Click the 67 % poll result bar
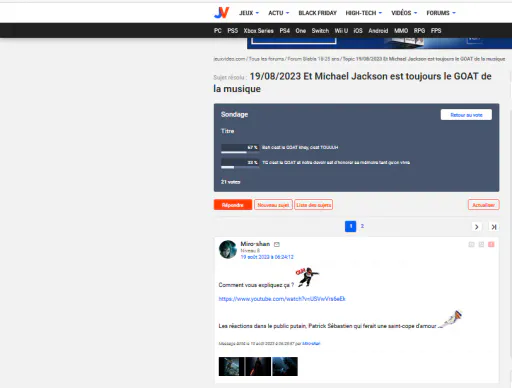512x388 pixels. 240,148
